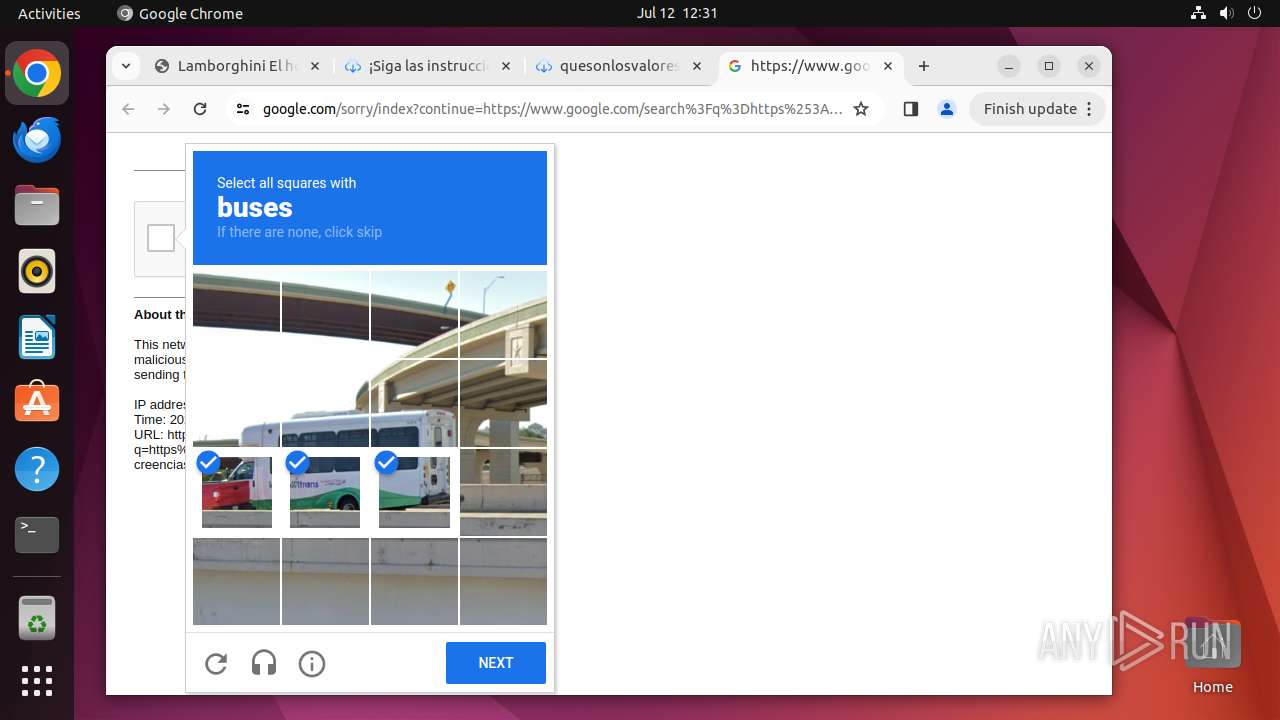This screenshot has height=720, width=1280.
Task: Open Ubuntu Software from the dock
Action: (37, 403)
